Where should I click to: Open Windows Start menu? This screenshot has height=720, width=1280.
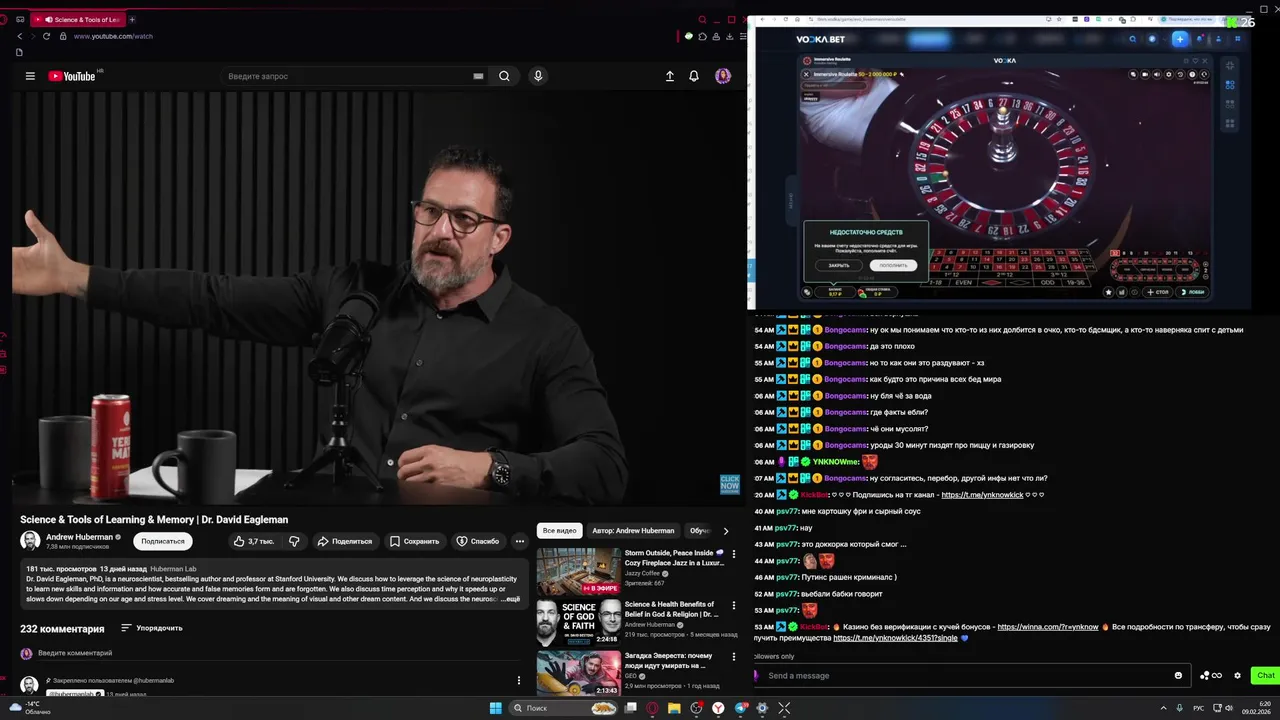(x=495, y=708)
